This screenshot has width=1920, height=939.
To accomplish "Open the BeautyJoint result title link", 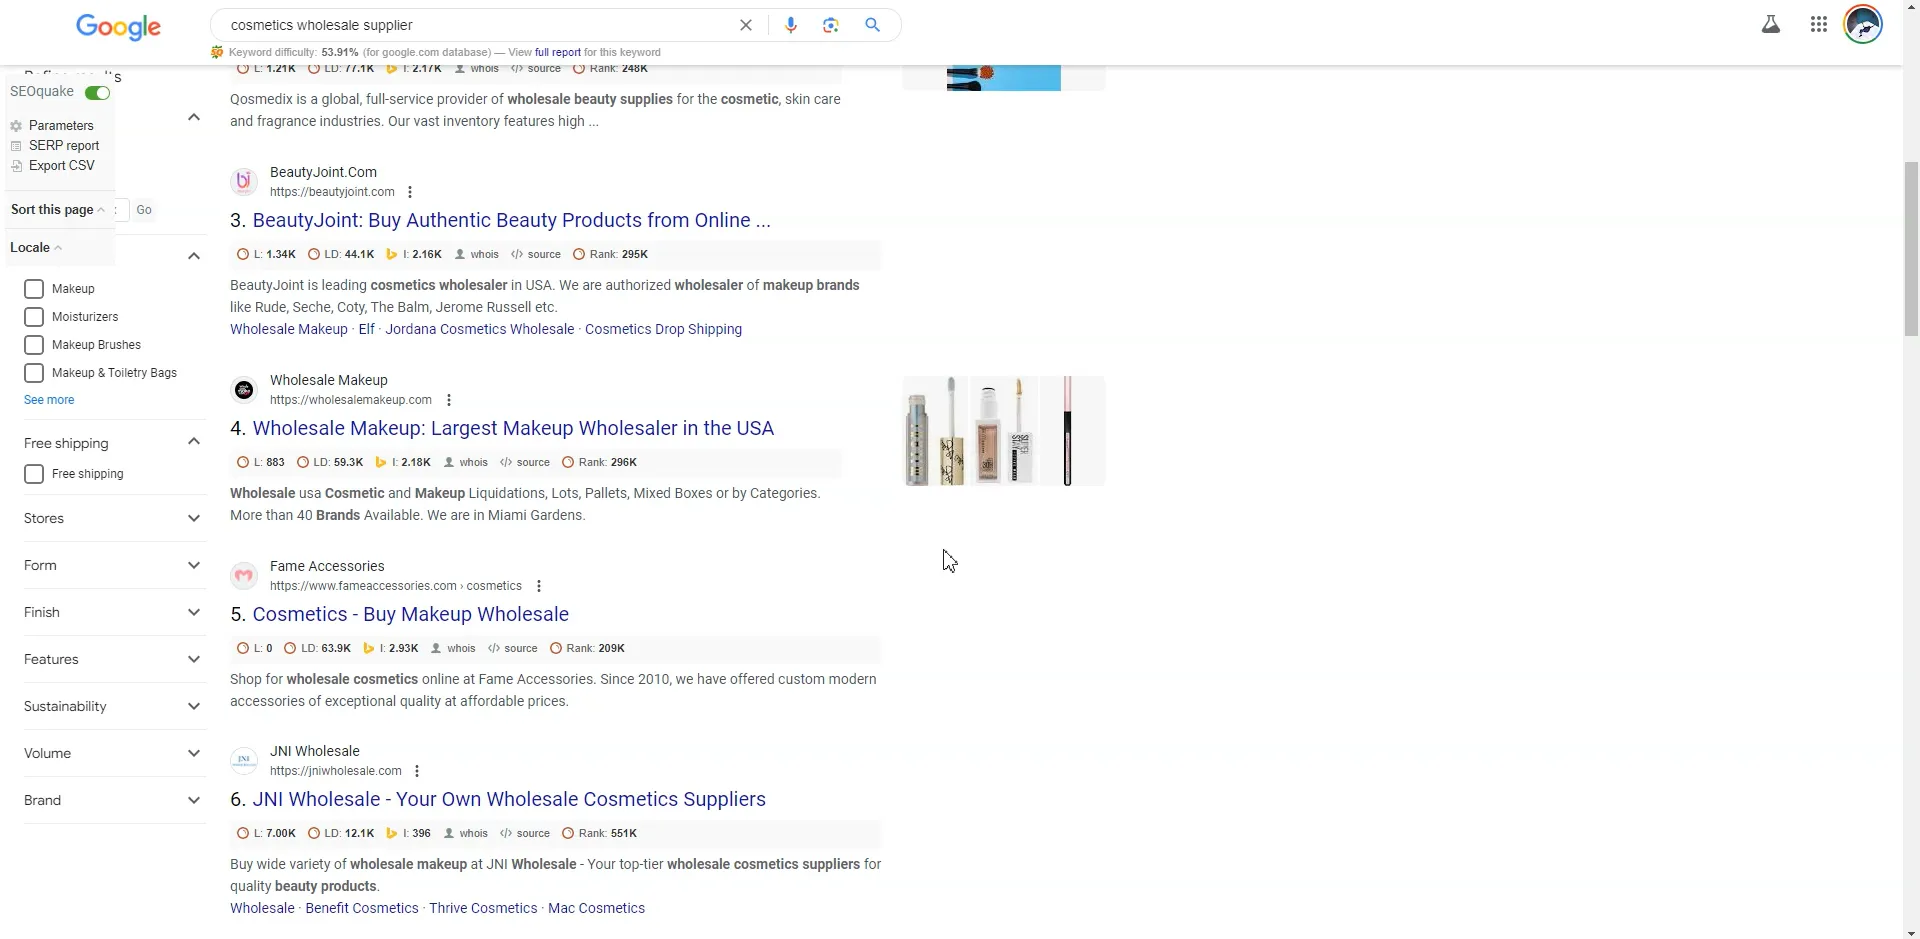I will [x=511, y=220].
